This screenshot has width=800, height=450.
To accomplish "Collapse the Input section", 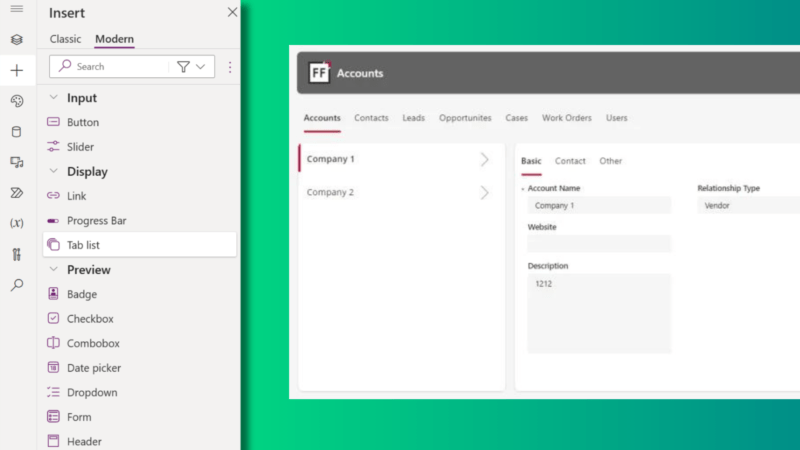I will [54, 98].
